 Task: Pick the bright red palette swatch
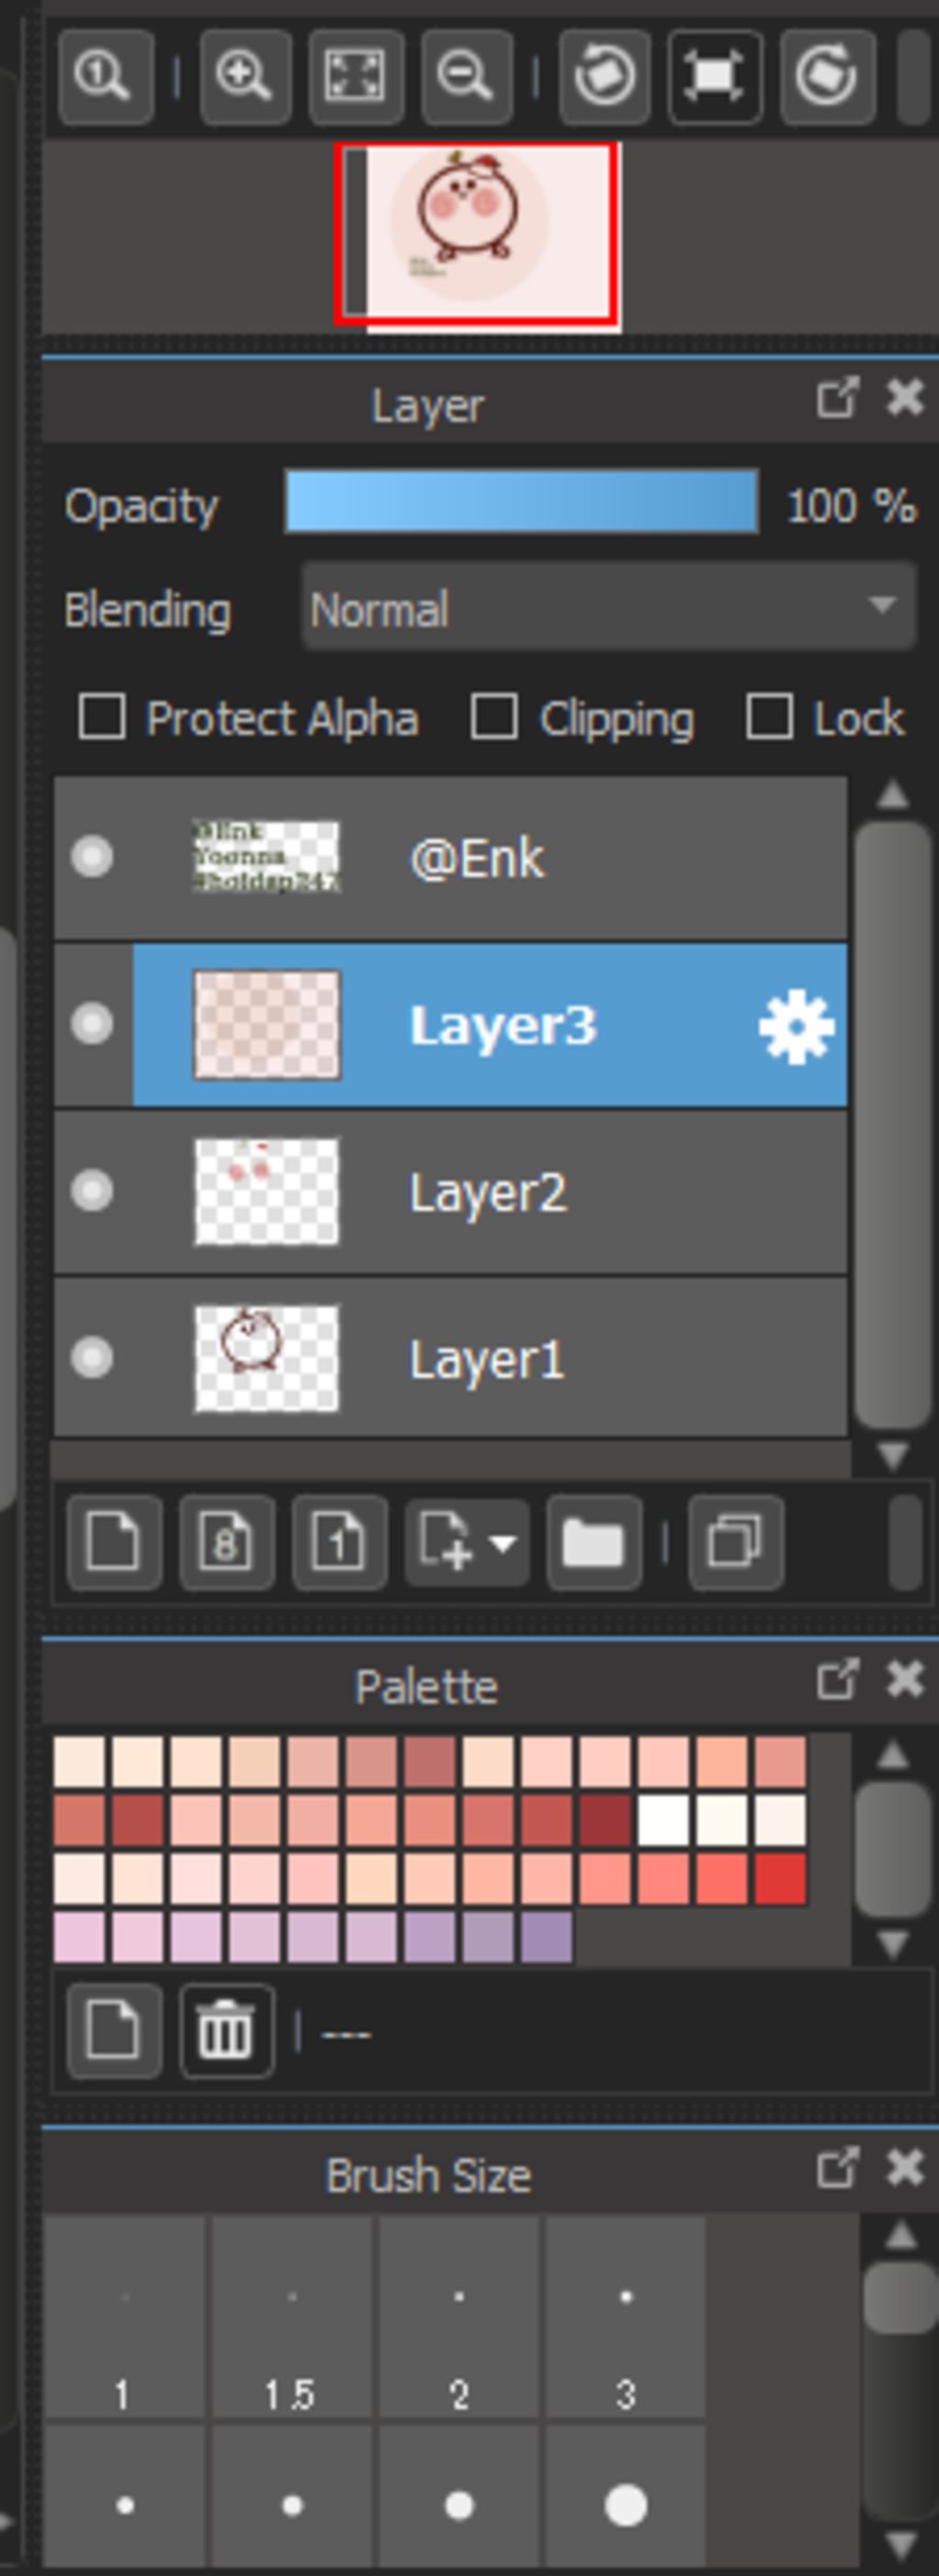(780, 1879)
